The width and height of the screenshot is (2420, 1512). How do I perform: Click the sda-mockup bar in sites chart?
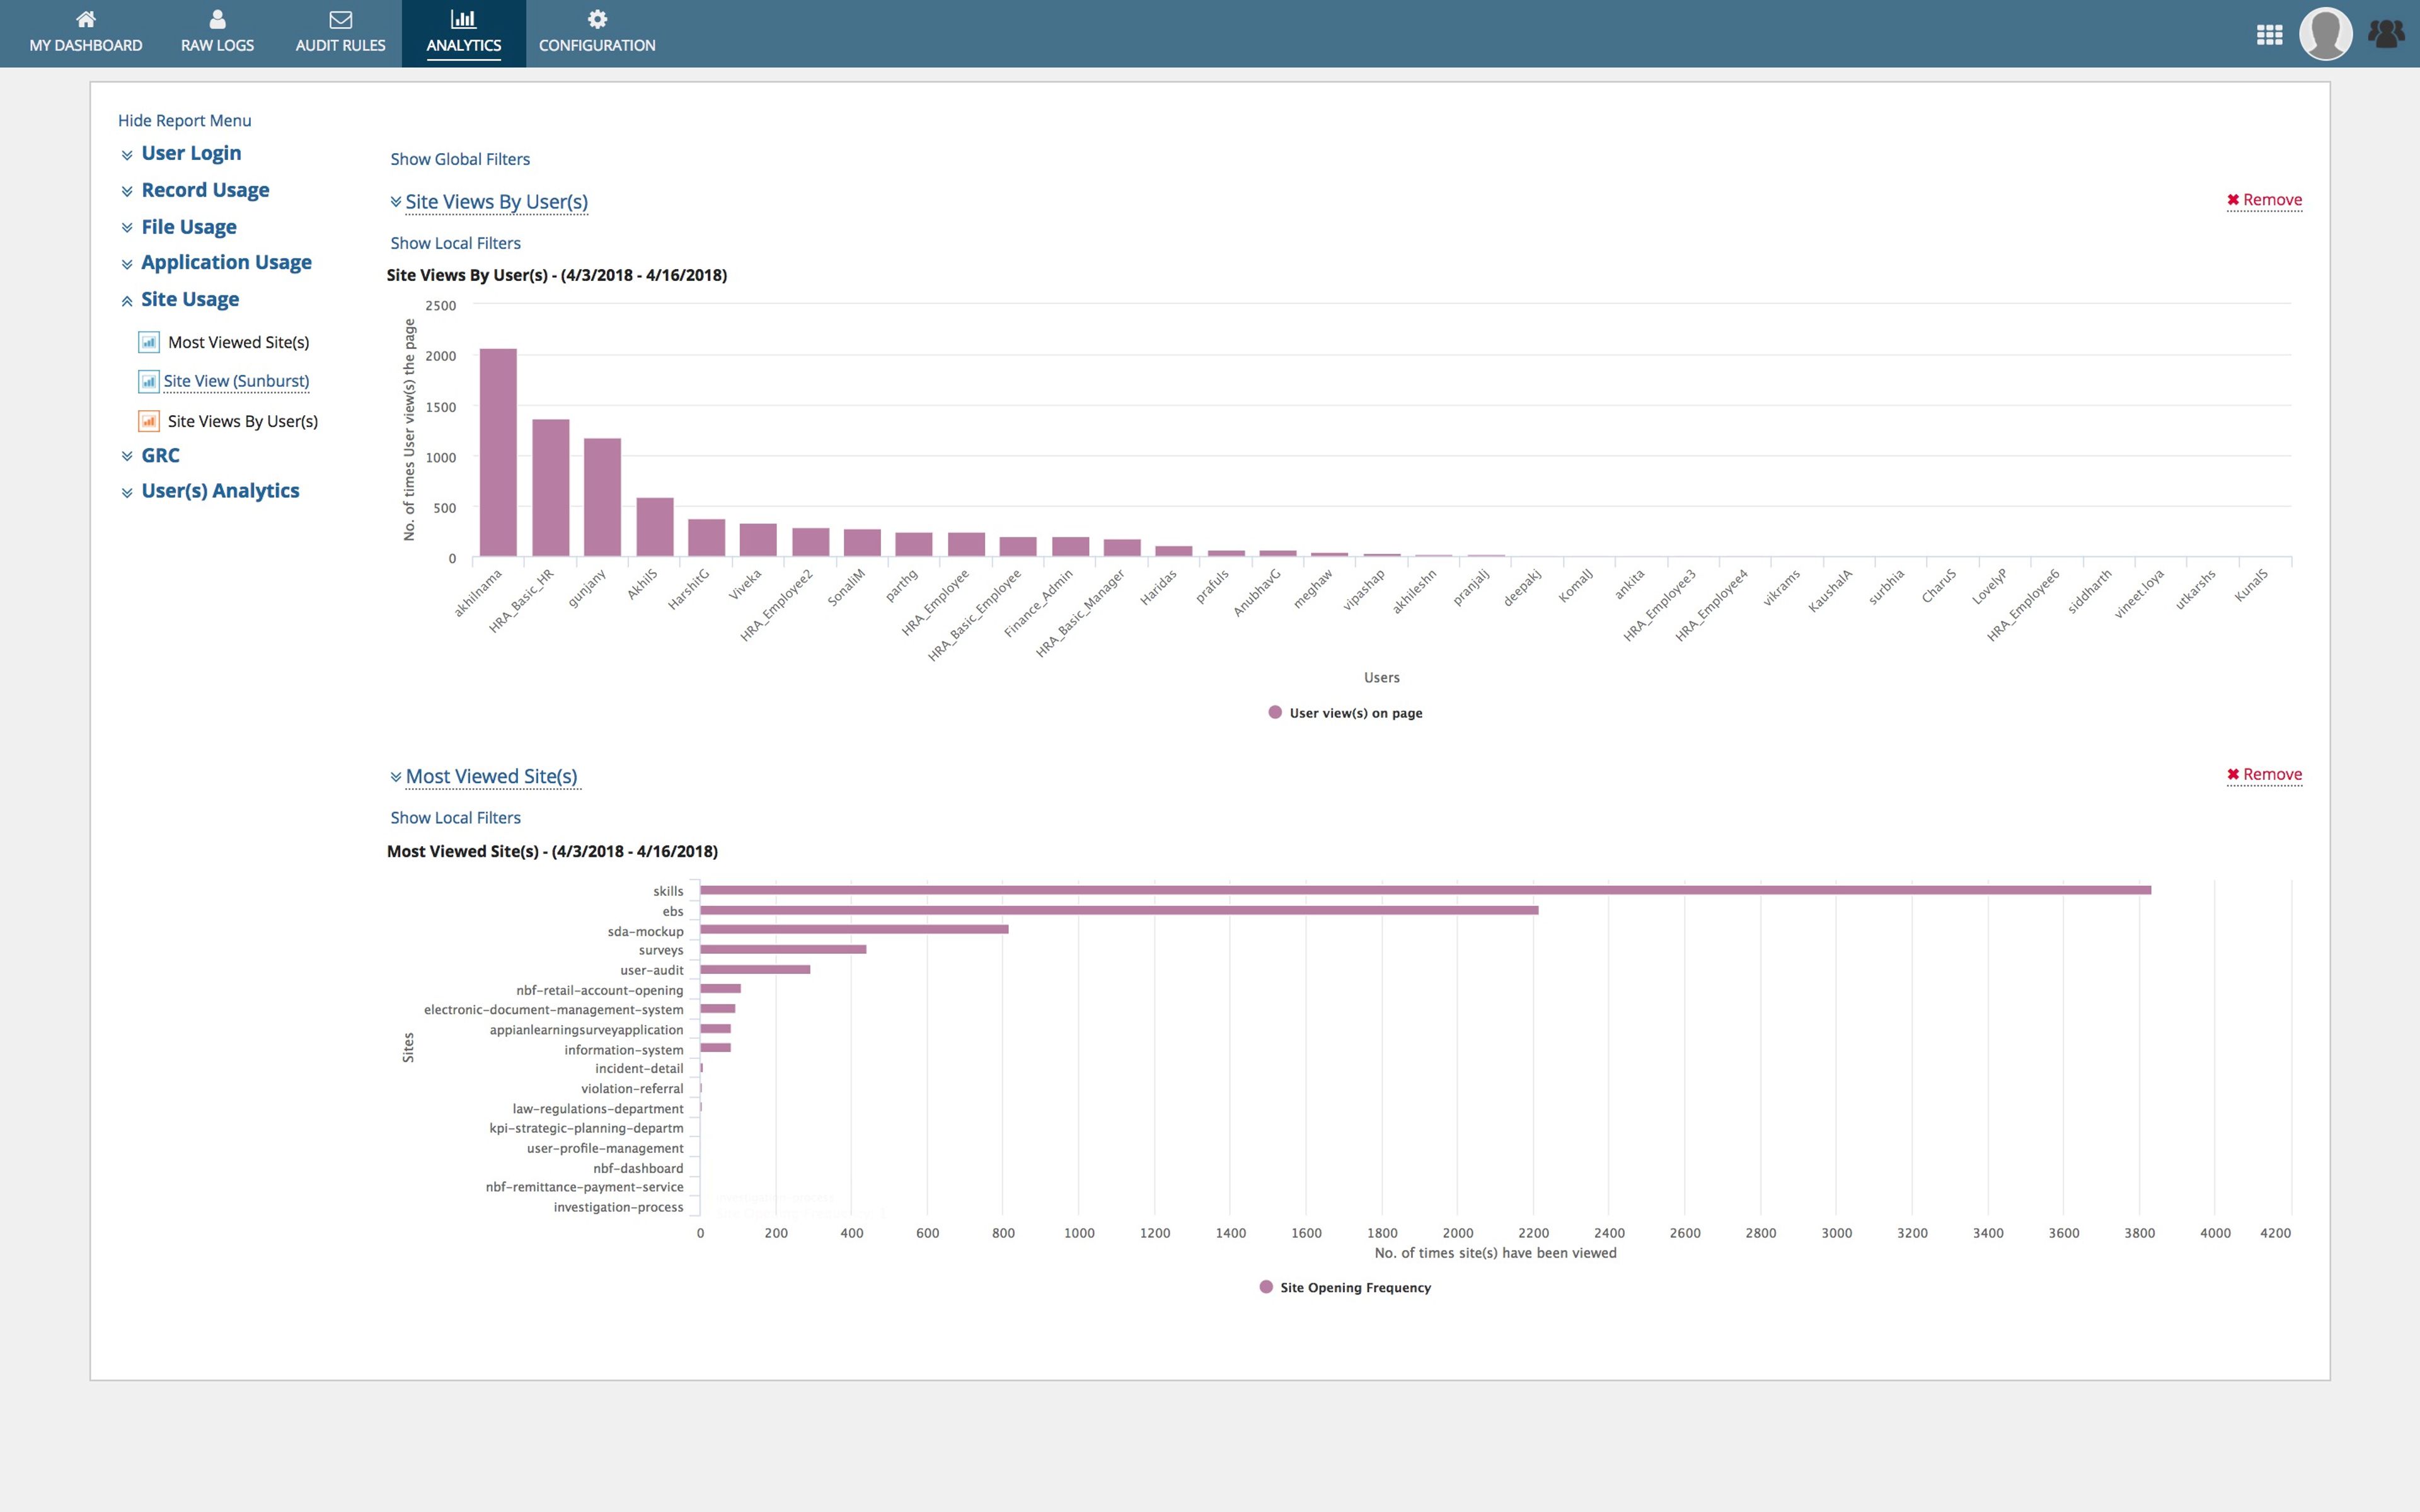pos(854,929)
